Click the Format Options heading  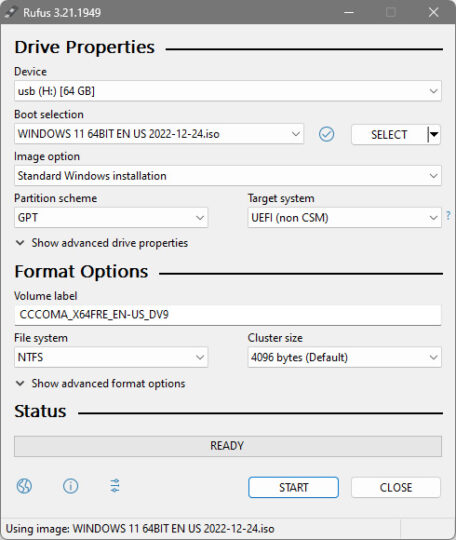81,272
